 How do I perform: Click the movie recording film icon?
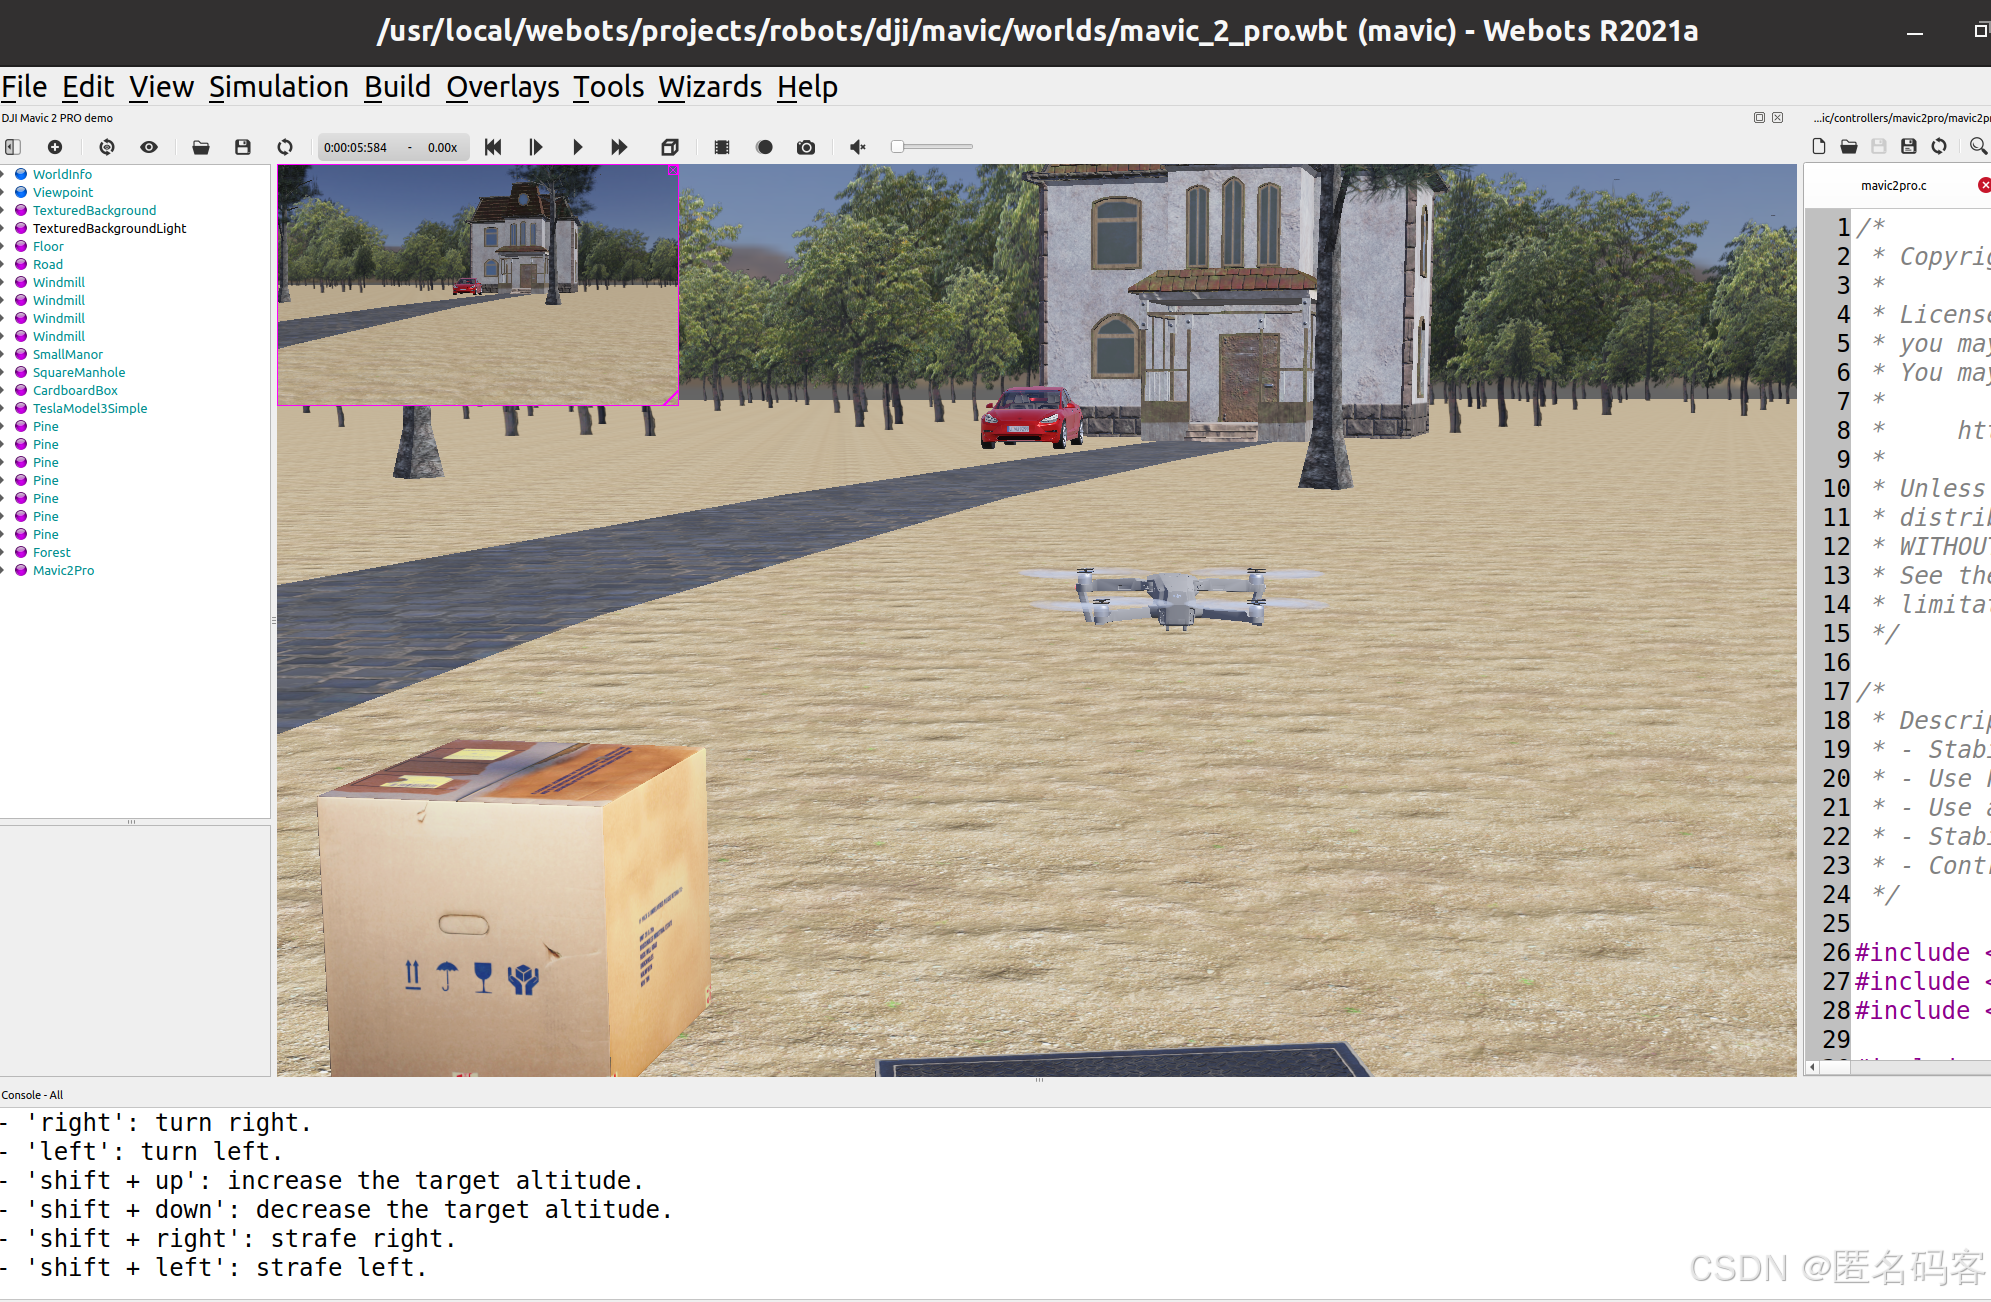click(x=722, y=147)
